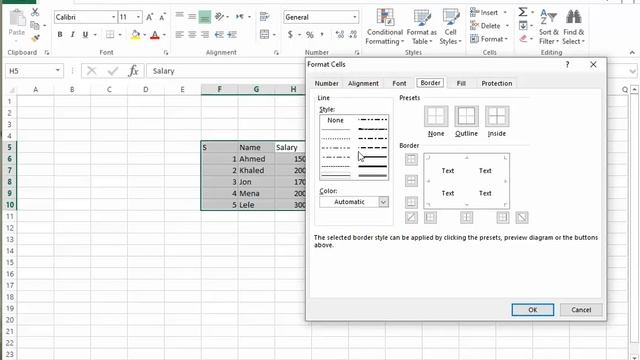Toggle the left border button
Screen dimensions: 640x360
[x=430, y=218]
